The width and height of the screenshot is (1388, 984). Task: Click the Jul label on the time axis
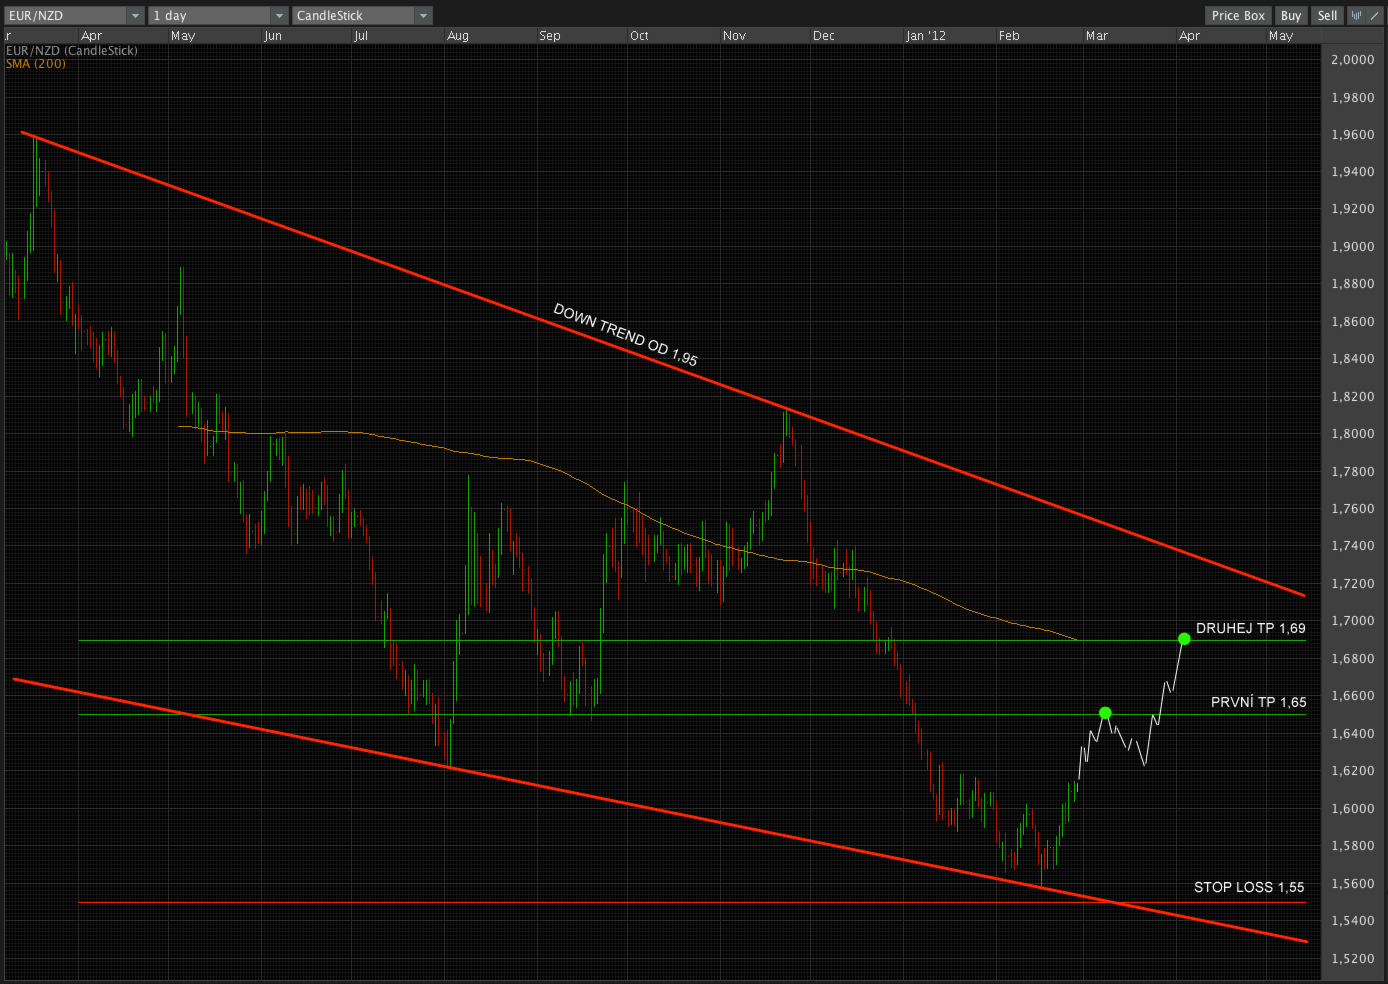361,35
